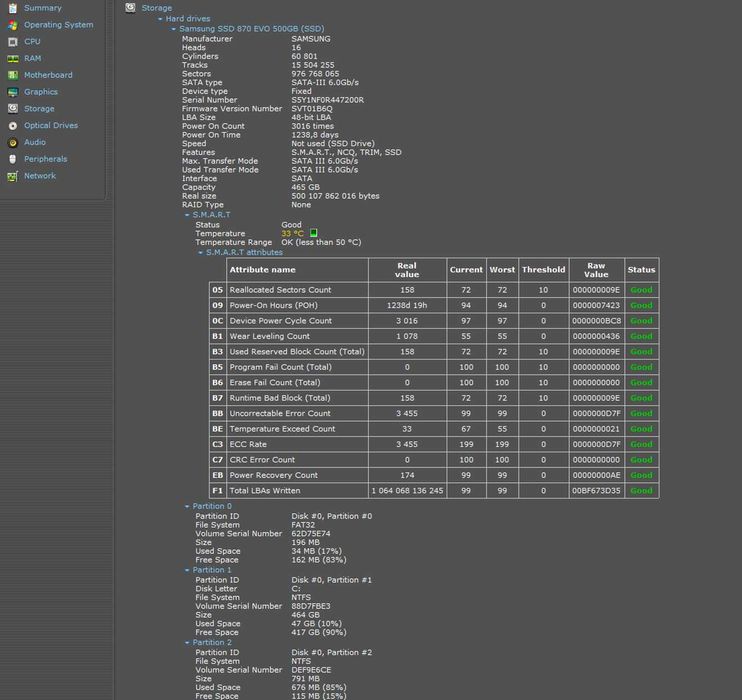Select Storage in the sidebar
This screenshot has height=700, width=742.
pos(39,109)
